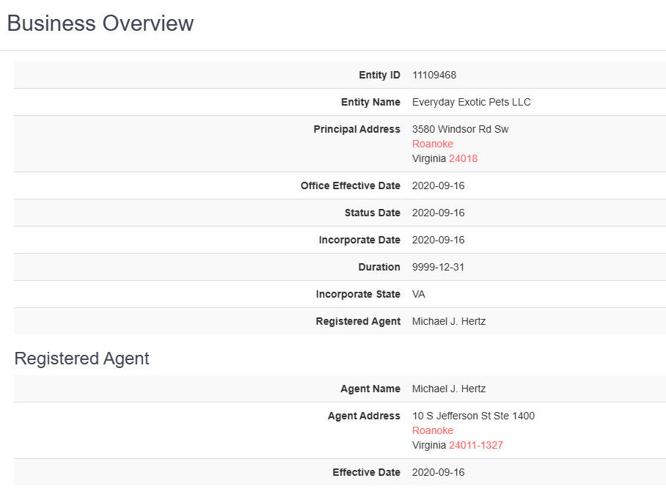This screenshot has width=666, height=500.
Task: Click Michael J. Hertz beside Registered Agent label
Action: coord(449,321)
